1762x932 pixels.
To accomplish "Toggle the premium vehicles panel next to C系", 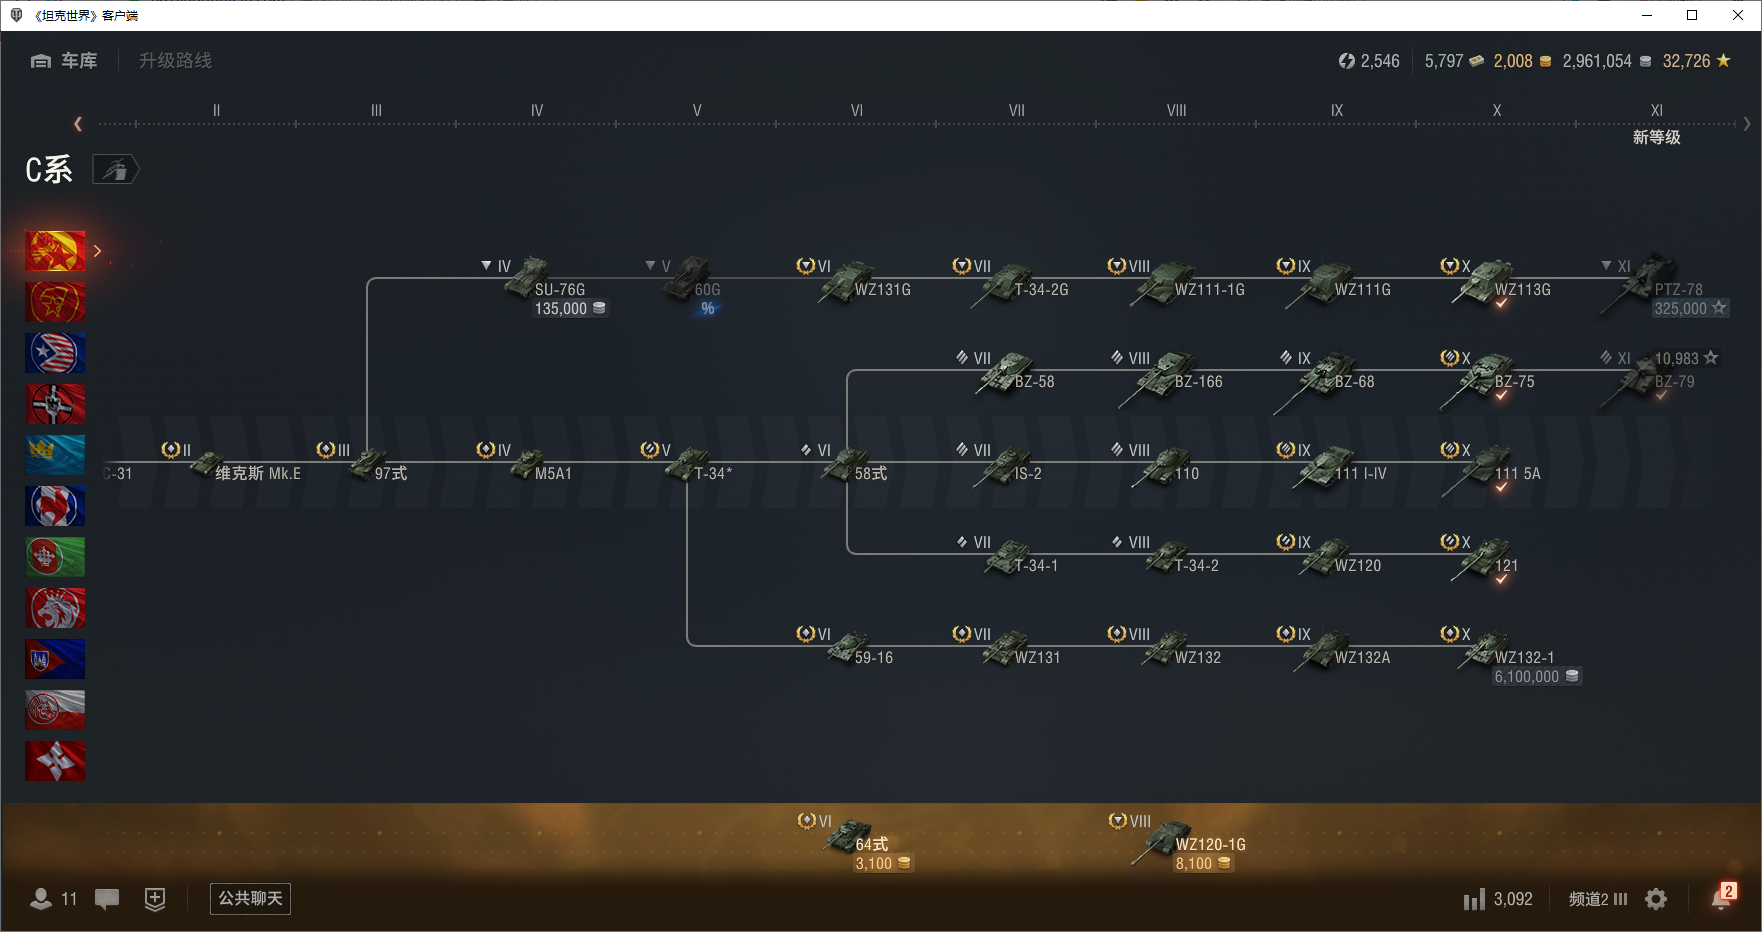I will point(116,170).
